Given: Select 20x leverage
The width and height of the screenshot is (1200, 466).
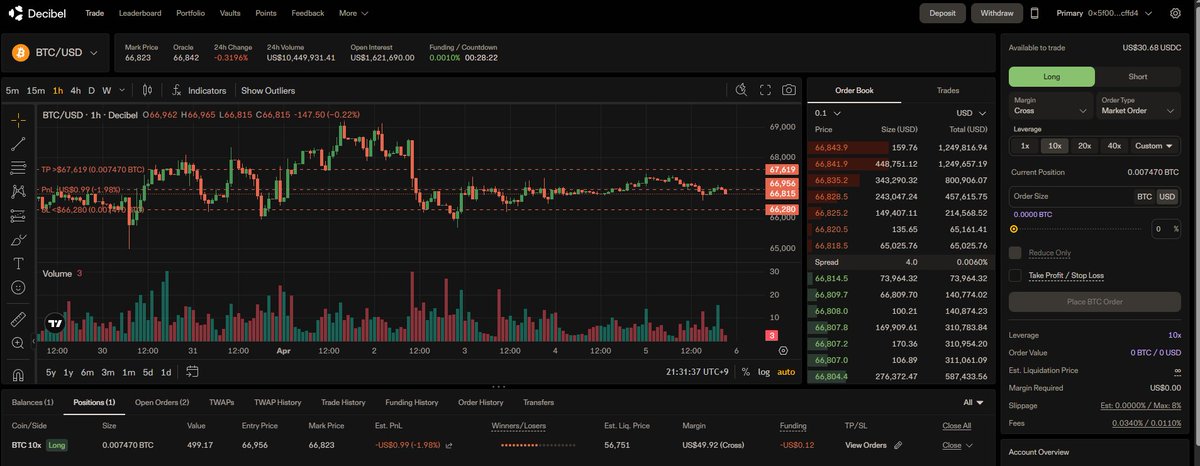Looking at the screenshot, I should (1084, 146).
